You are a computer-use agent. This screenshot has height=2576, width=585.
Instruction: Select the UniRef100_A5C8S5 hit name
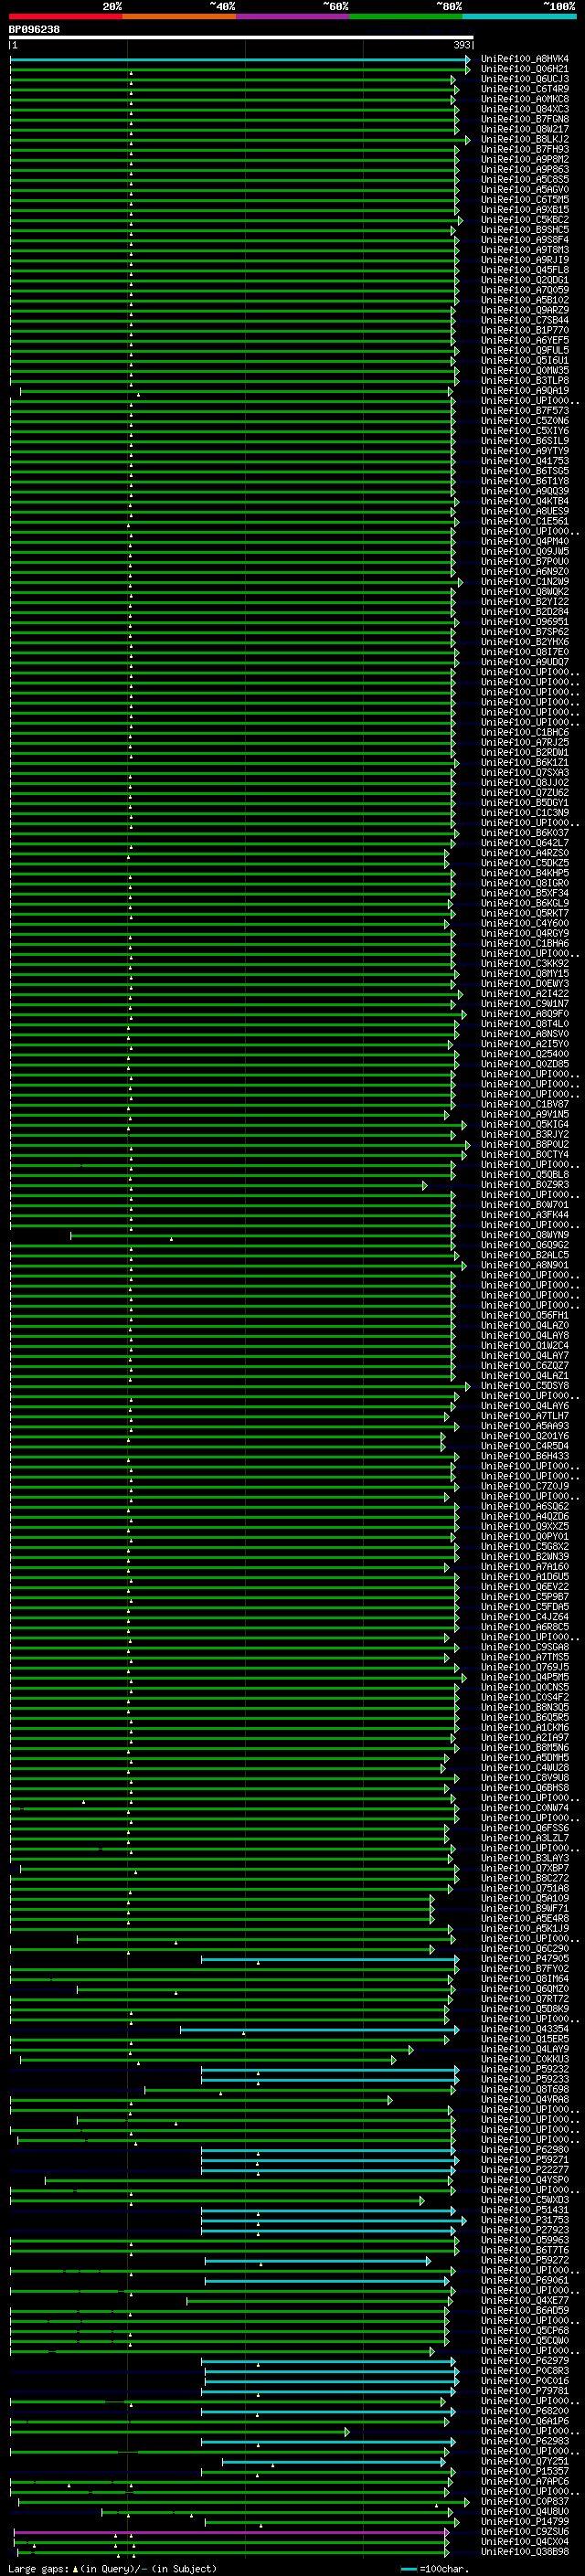pyautogui.click(x=525, y=179)
